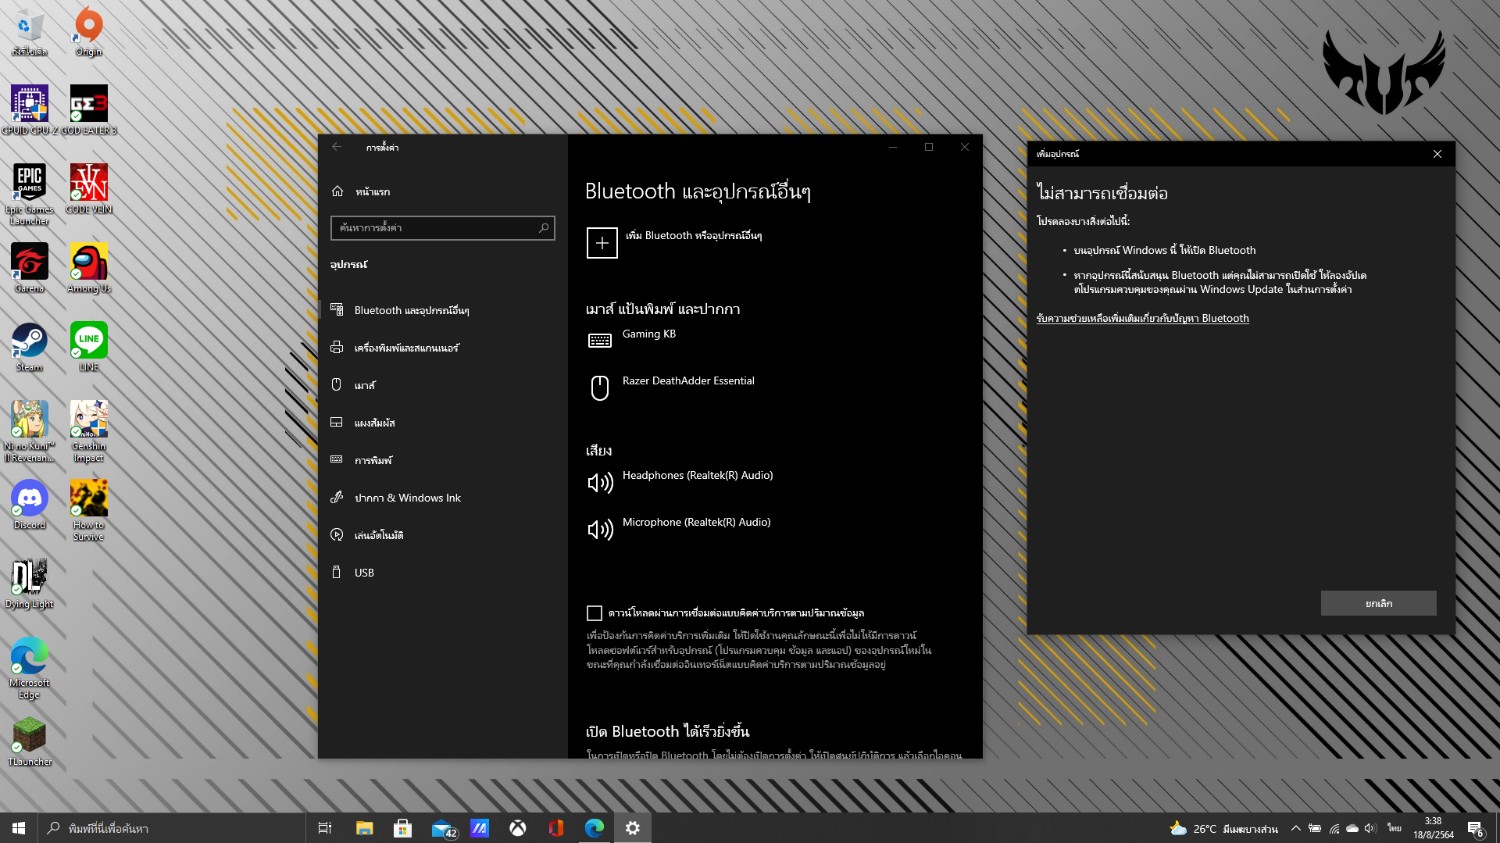Toggle download over metered connections checkbox
This screenshot has width=1500, height=843.
coord(594,613)
